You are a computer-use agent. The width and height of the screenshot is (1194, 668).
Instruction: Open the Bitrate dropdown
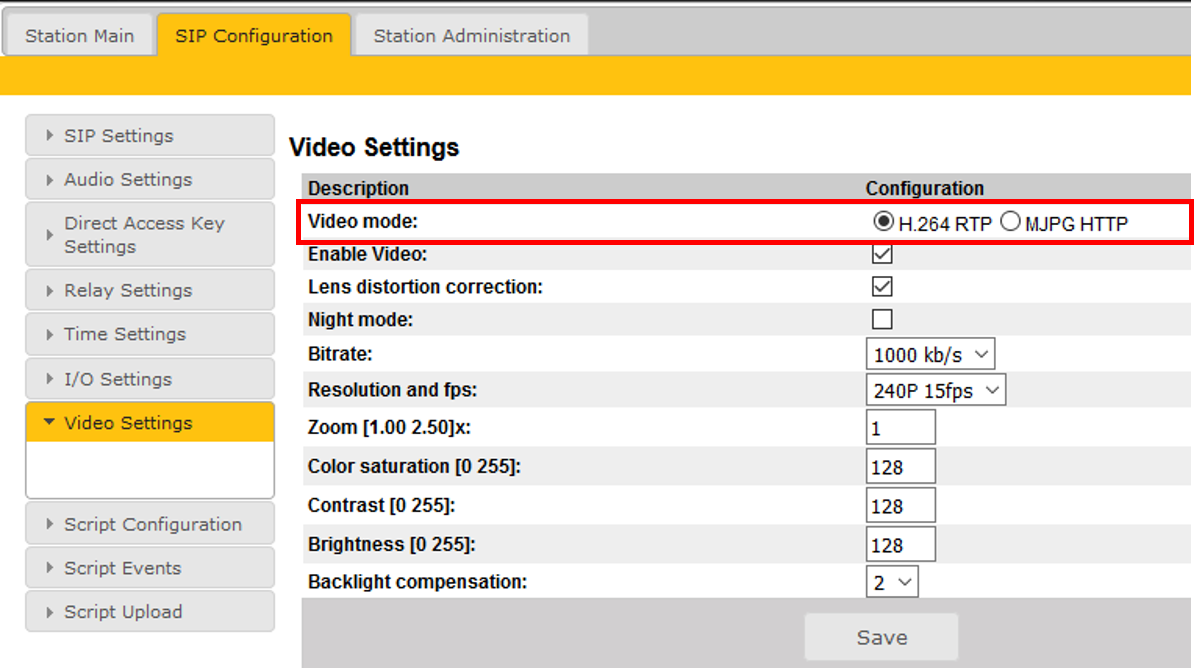coord(930,354)
